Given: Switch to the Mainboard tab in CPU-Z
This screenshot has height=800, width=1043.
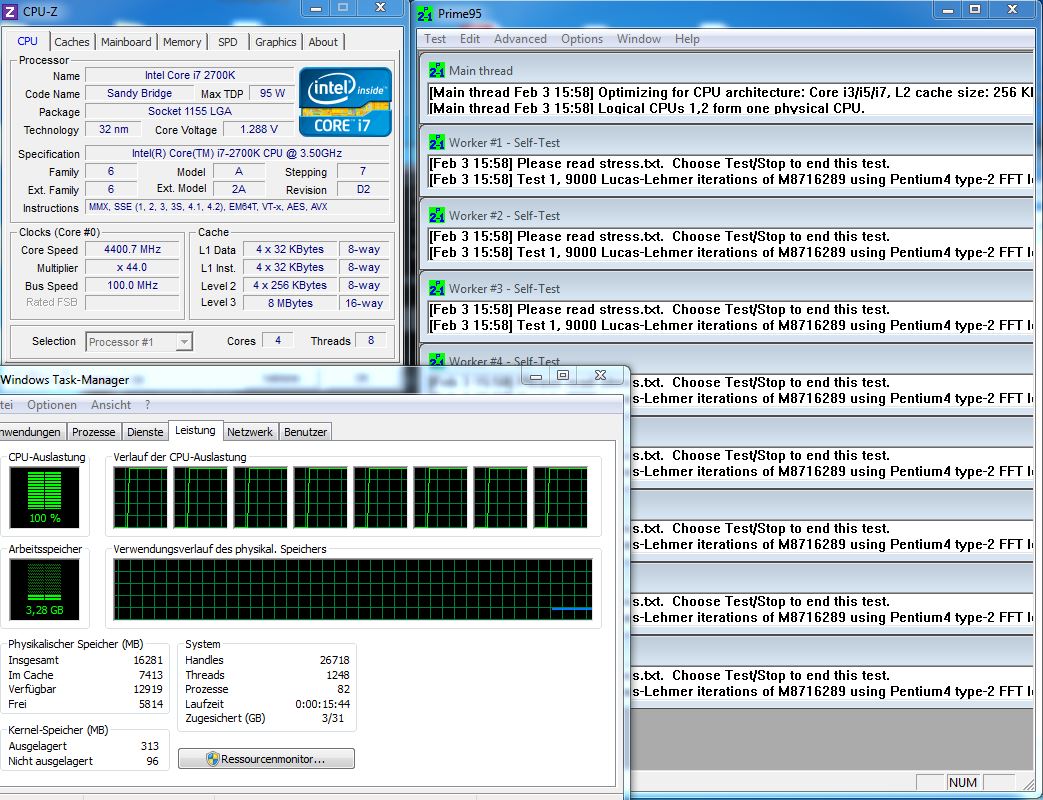Looking at the screenshot, I should click(126, 42).
